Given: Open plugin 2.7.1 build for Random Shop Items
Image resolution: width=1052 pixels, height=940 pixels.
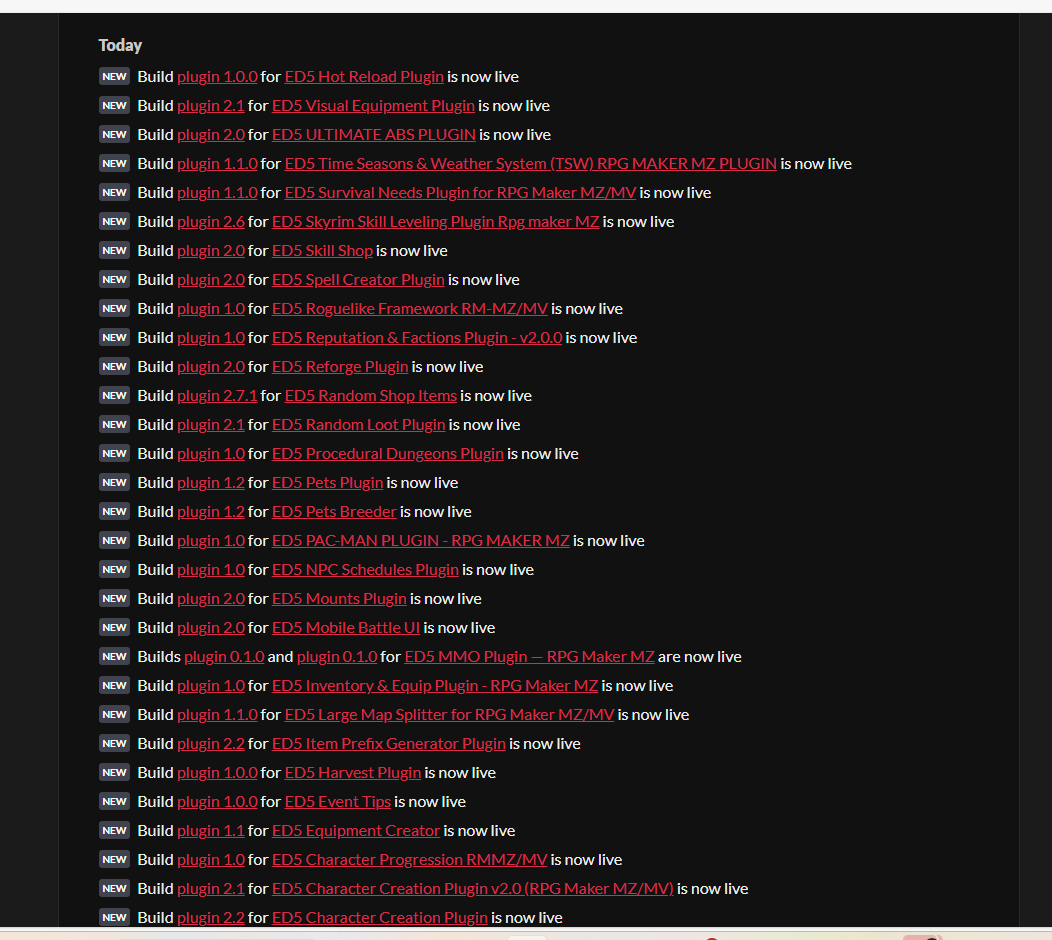Looking at the screenshot, I should click(x=217, y=395).
